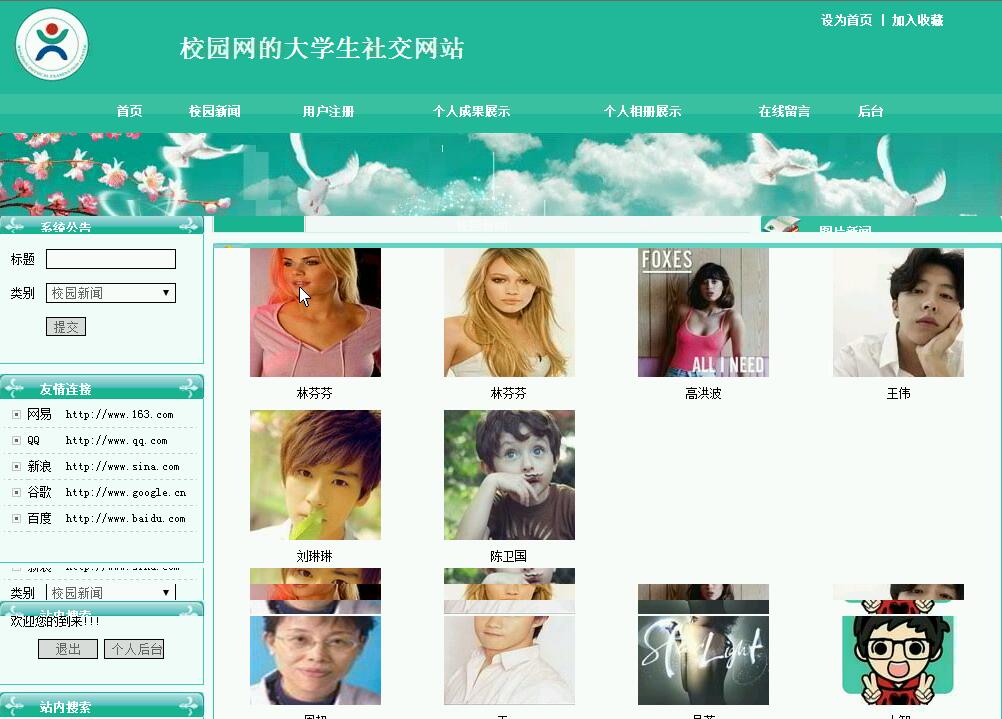Click the name 王伟 under photo

tap(898, 394)
